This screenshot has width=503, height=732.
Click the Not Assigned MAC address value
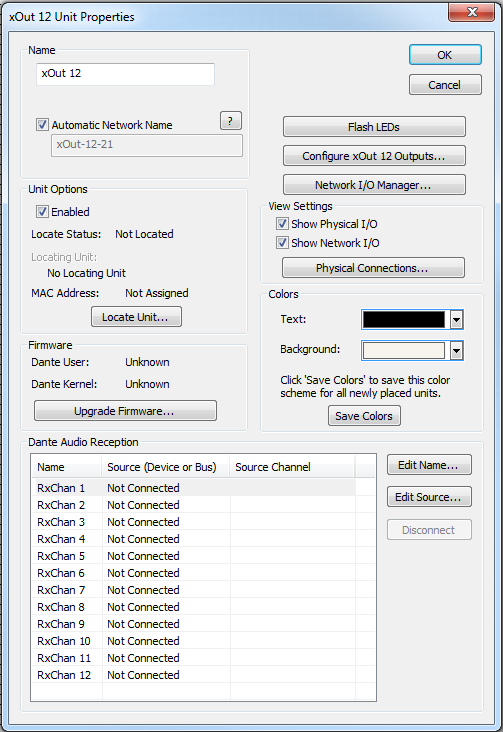point(157,293)
